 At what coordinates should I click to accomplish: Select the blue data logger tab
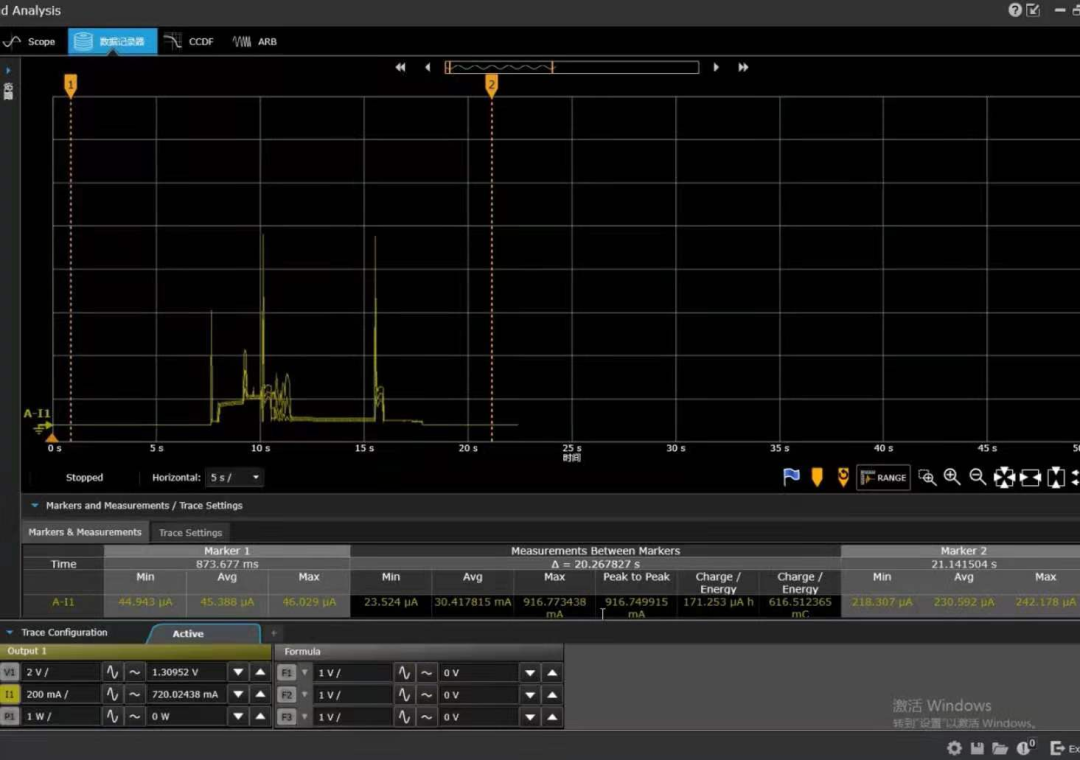112,41
